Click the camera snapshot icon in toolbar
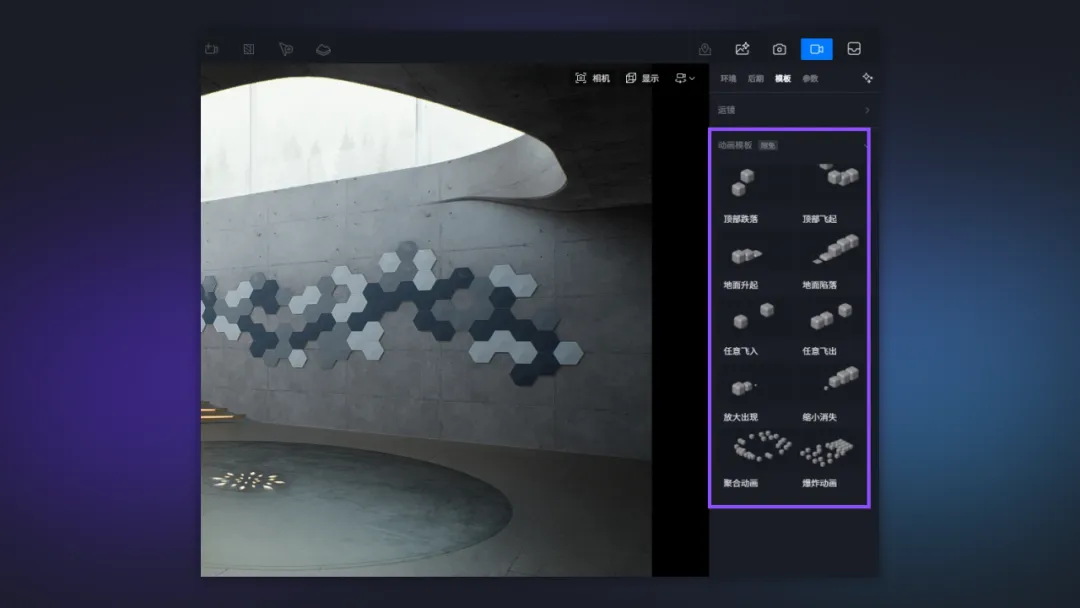The width and height of the screenshot is (1080, 608). (779, 49)
